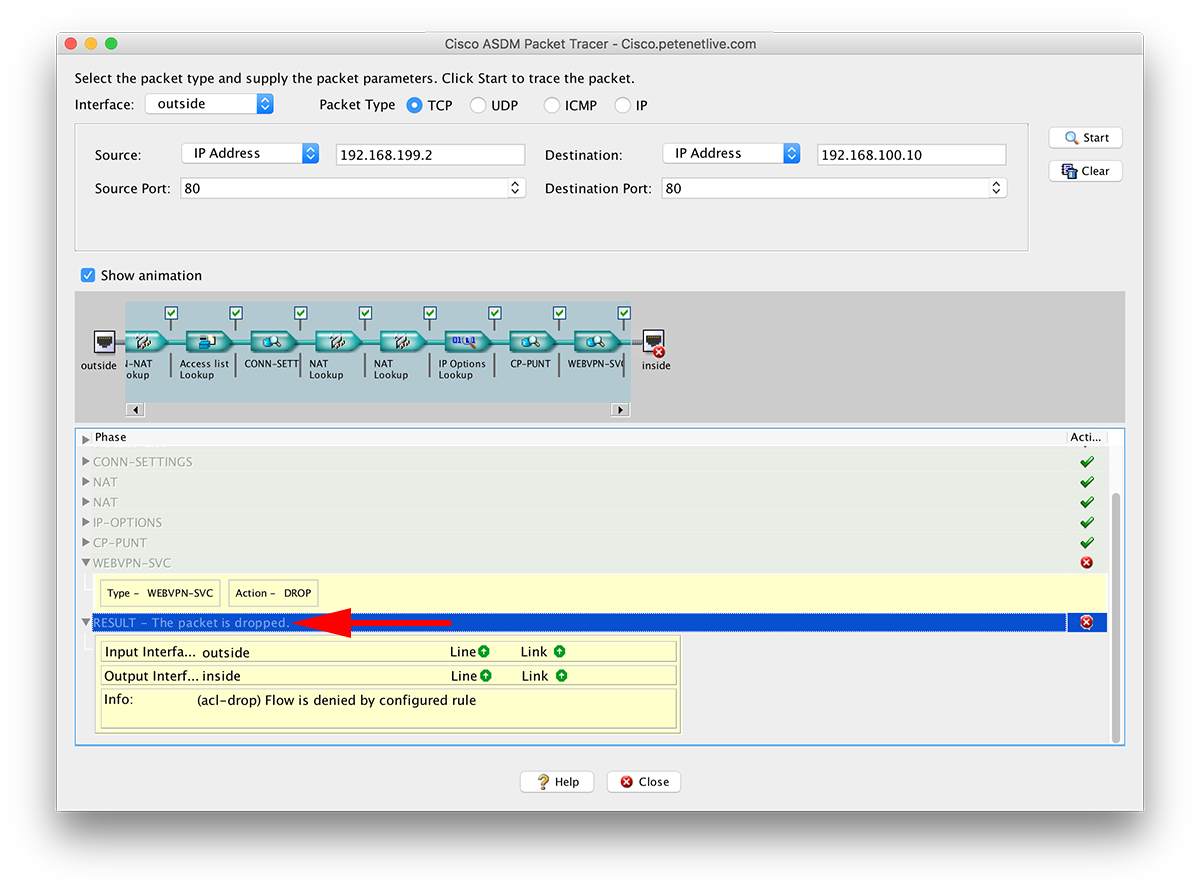Viewport: 1200px width, 892px height.
Task: Click red X icon on Close button
Action: (x=626, y=782)
